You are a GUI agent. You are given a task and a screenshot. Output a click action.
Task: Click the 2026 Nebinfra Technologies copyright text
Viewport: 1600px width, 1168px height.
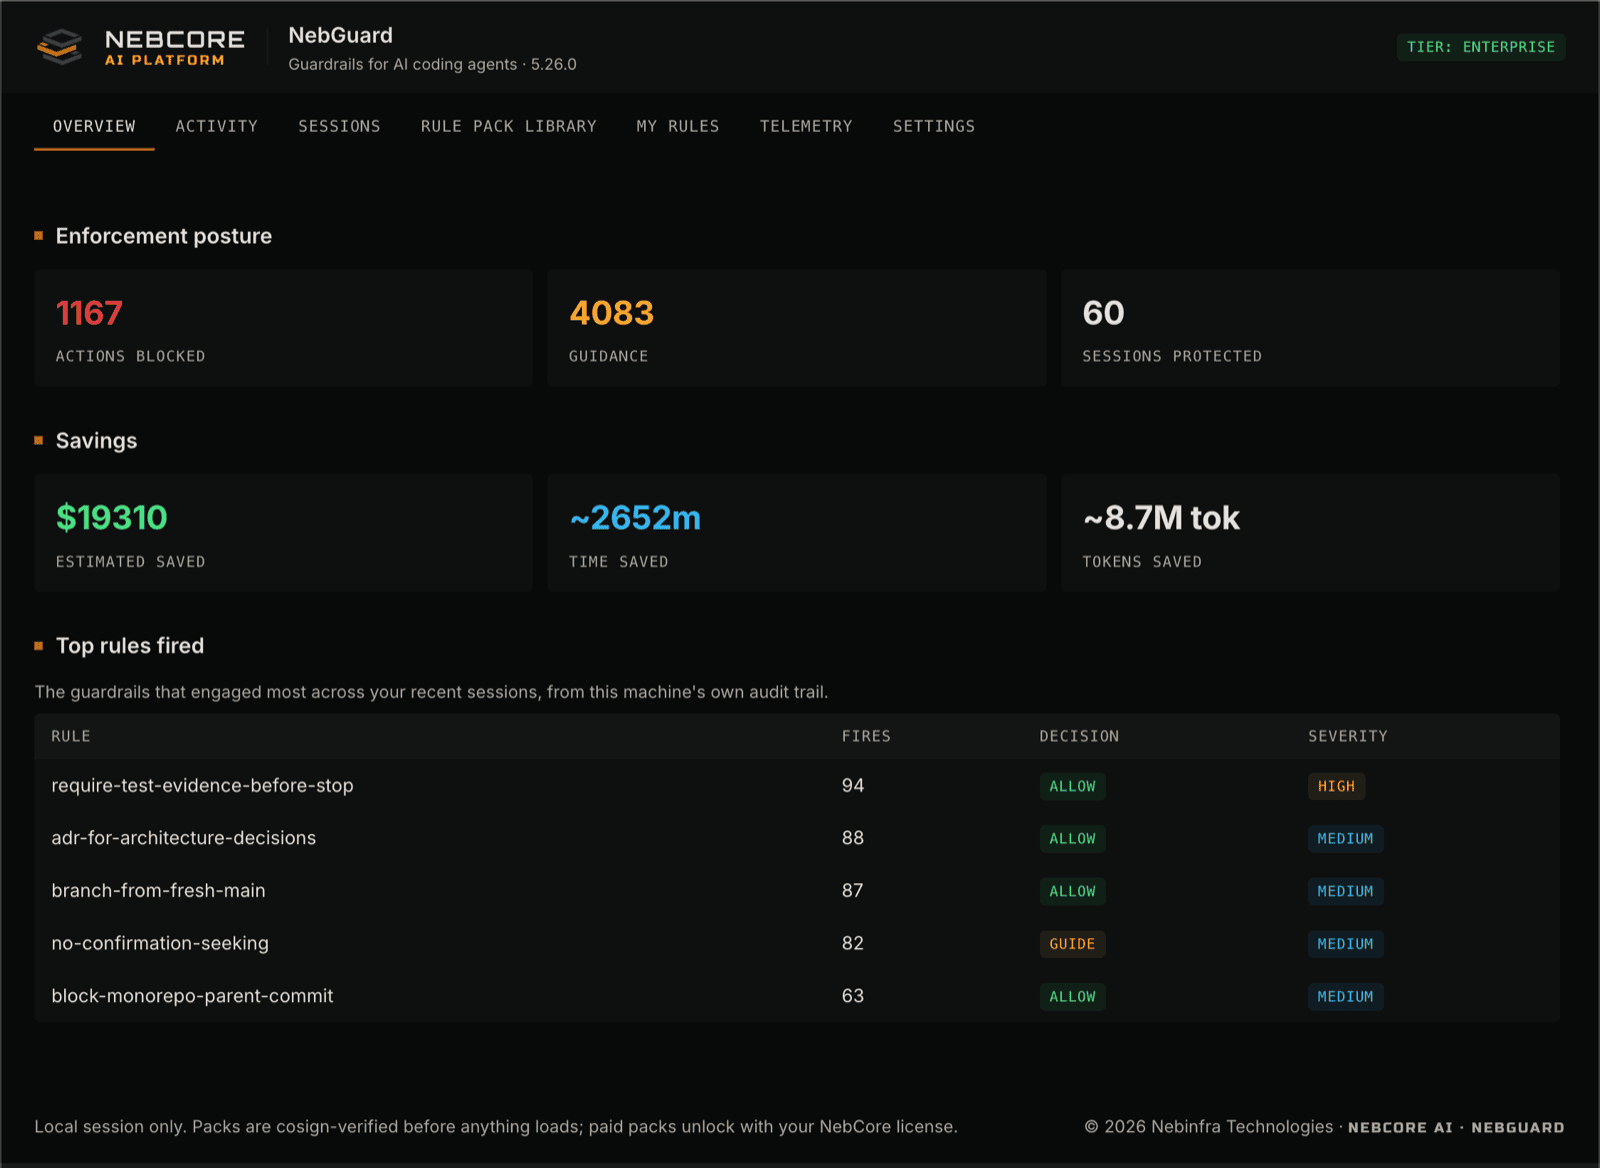coord(1209,1127)
